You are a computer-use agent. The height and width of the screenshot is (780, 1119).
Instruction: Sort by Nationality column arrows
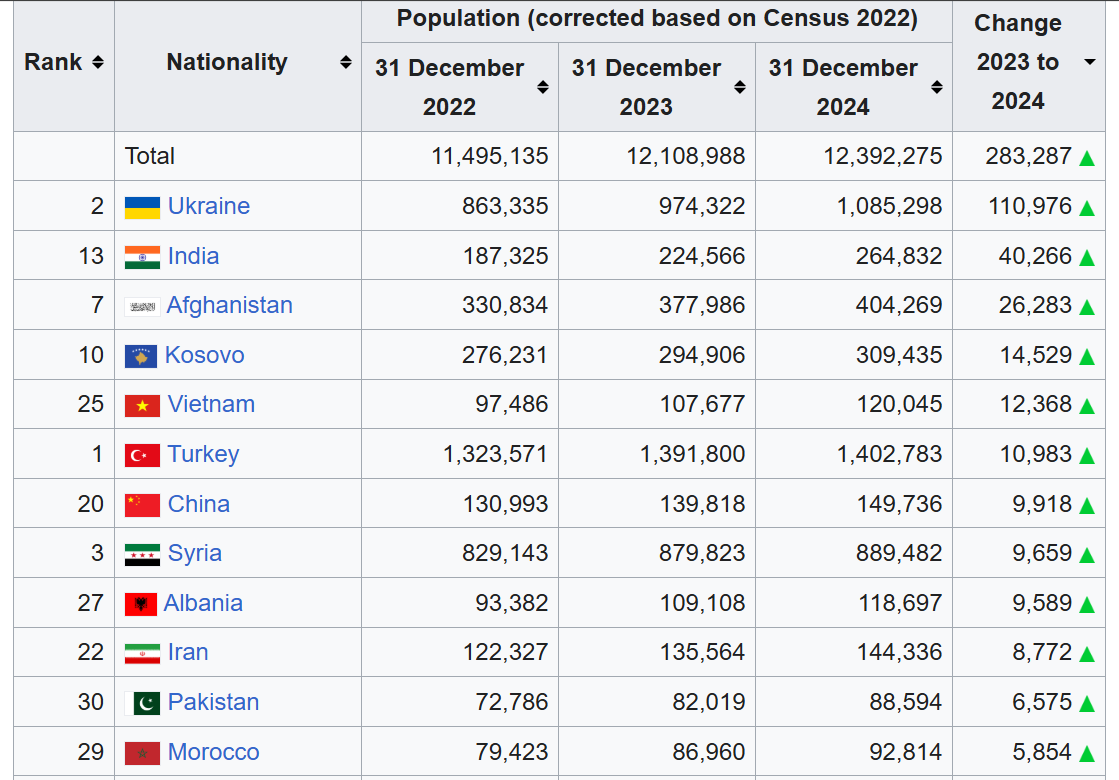[x=345, y=62]
